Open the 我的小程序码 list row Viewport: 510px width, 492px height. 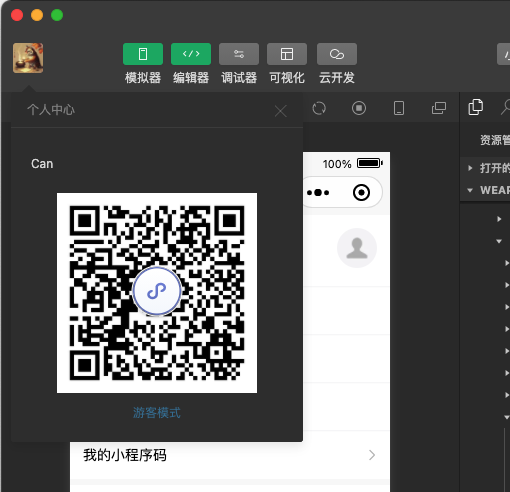pyautogui.click(x=230, y=455)
